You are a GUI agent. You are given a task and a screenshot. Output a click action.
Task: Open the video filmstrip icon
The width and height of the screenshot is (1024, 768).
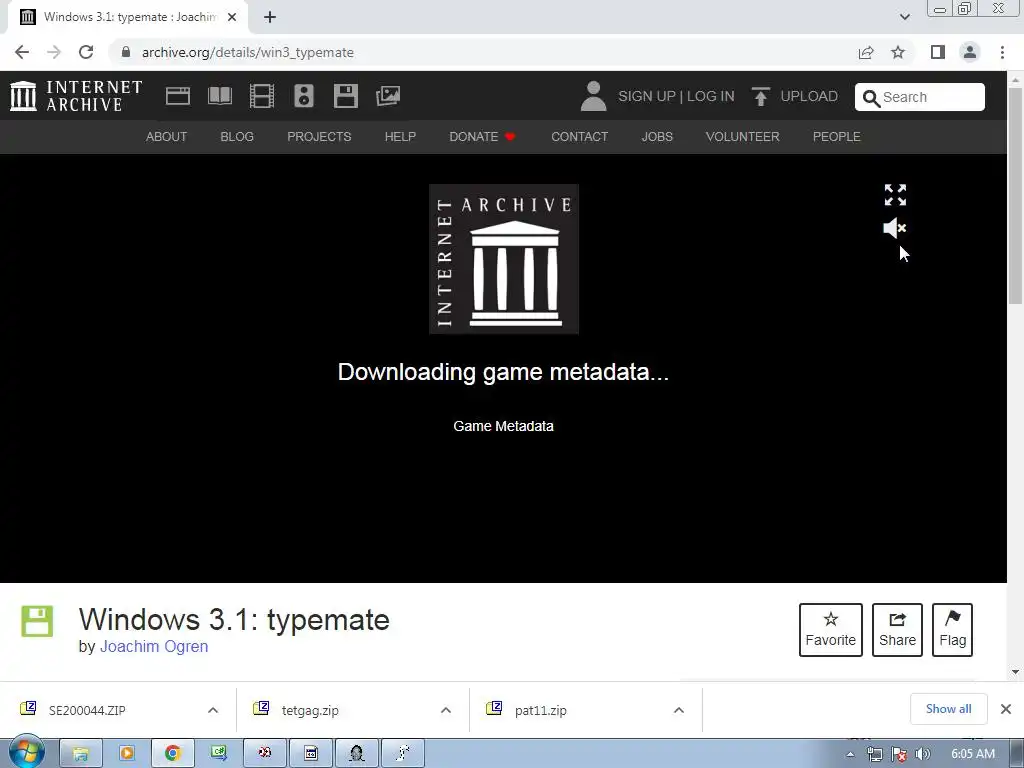click(262, 96)
